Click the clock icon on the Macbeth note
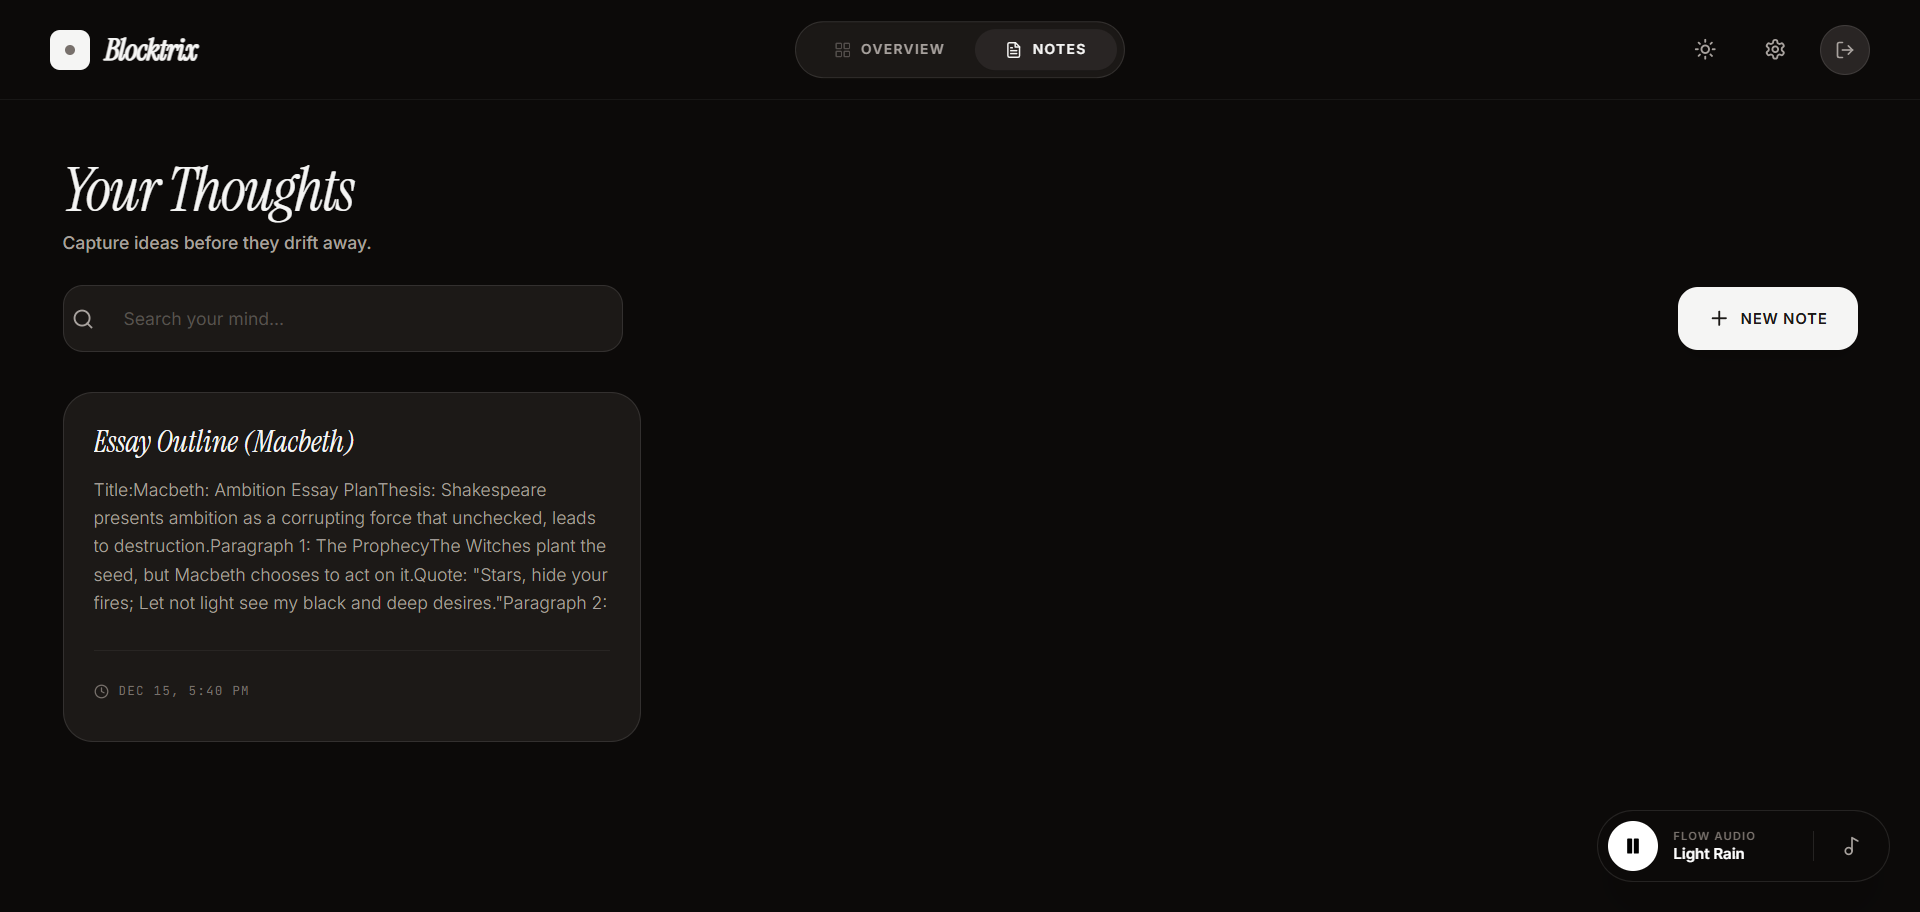The width and height of the screenshot is (1920, 912). click(101, 691)
